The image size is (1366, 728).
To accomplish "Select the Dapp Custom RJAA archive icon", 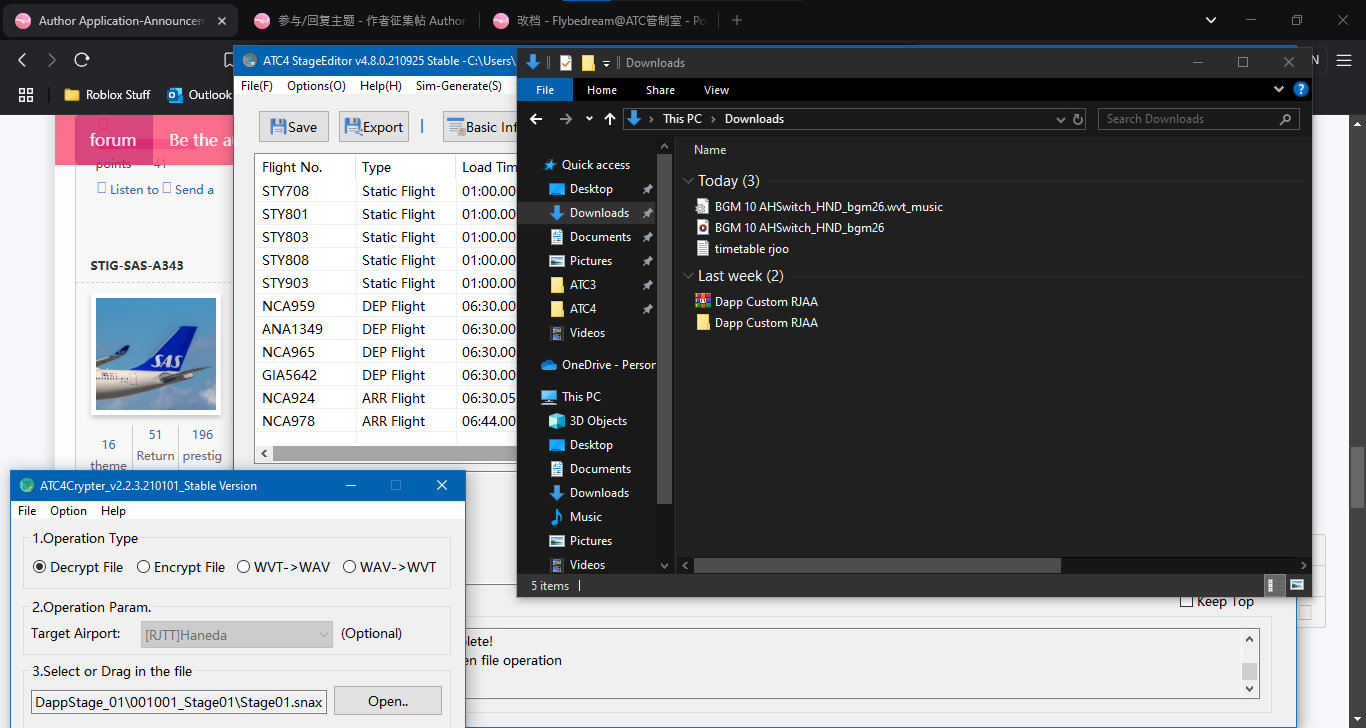I will (x=703, y=302).
